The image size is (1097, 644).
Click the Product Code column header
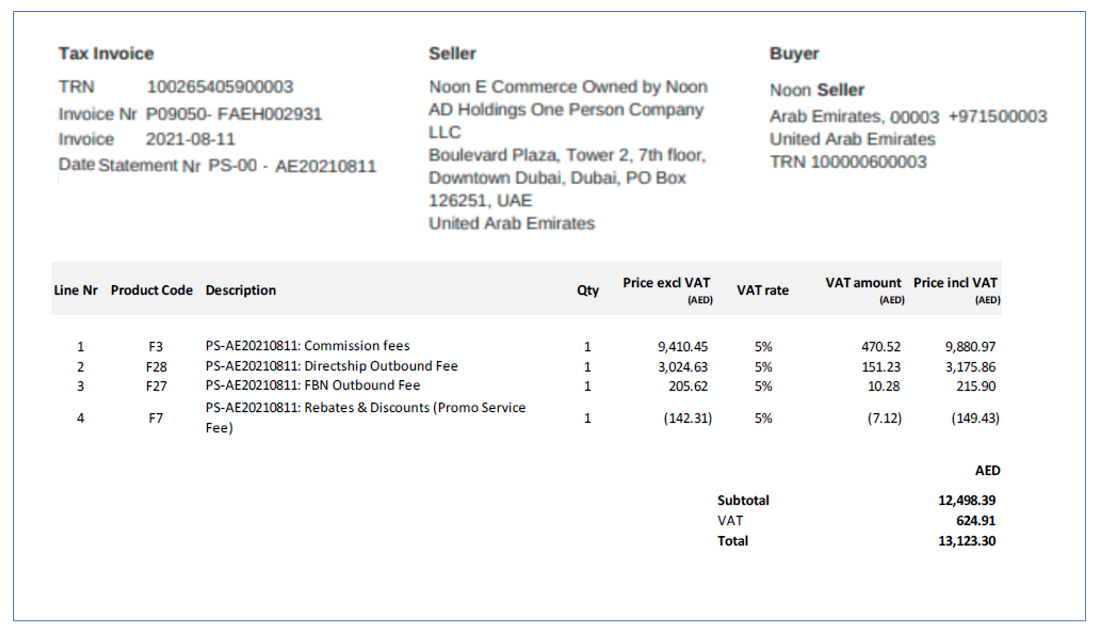pos(151,290)
